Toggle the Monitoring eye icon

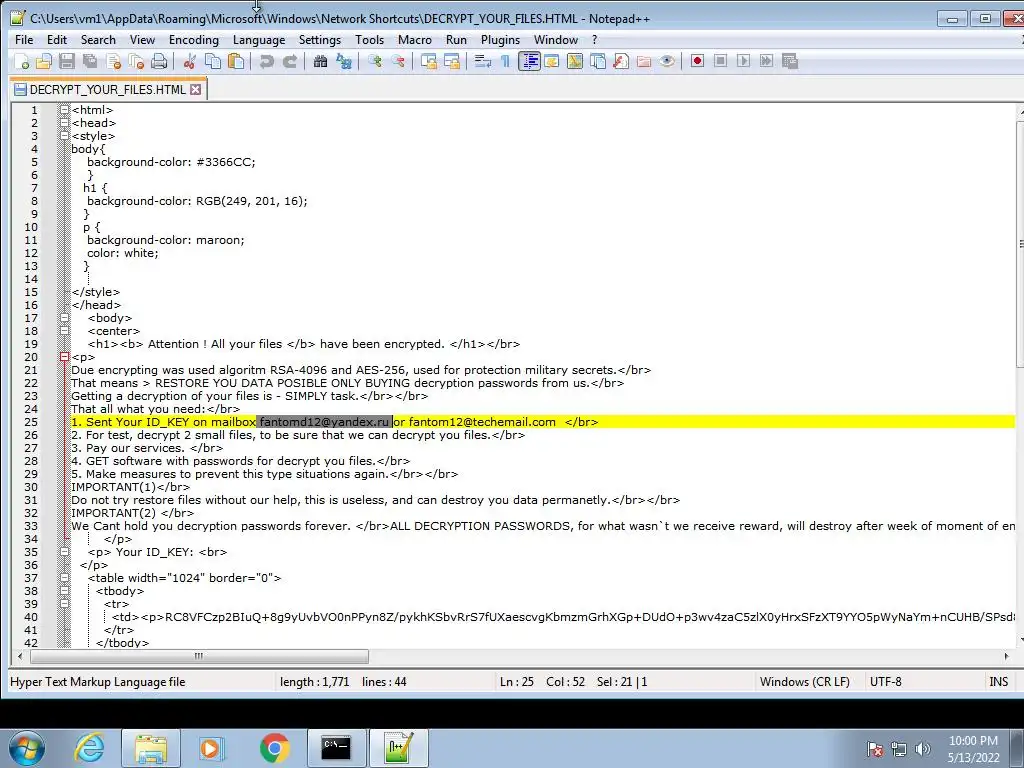click(x=667, y=61)
